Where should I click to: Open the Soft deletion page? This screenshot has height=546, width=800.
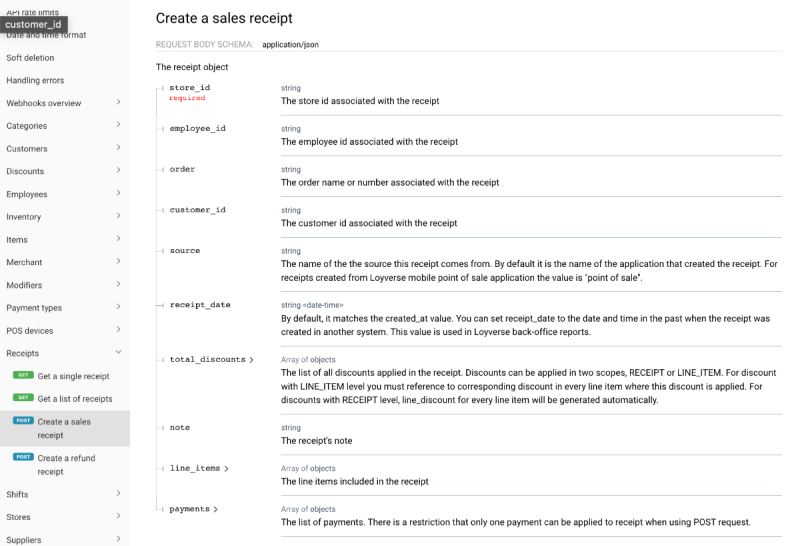click(x=30, y=58)
